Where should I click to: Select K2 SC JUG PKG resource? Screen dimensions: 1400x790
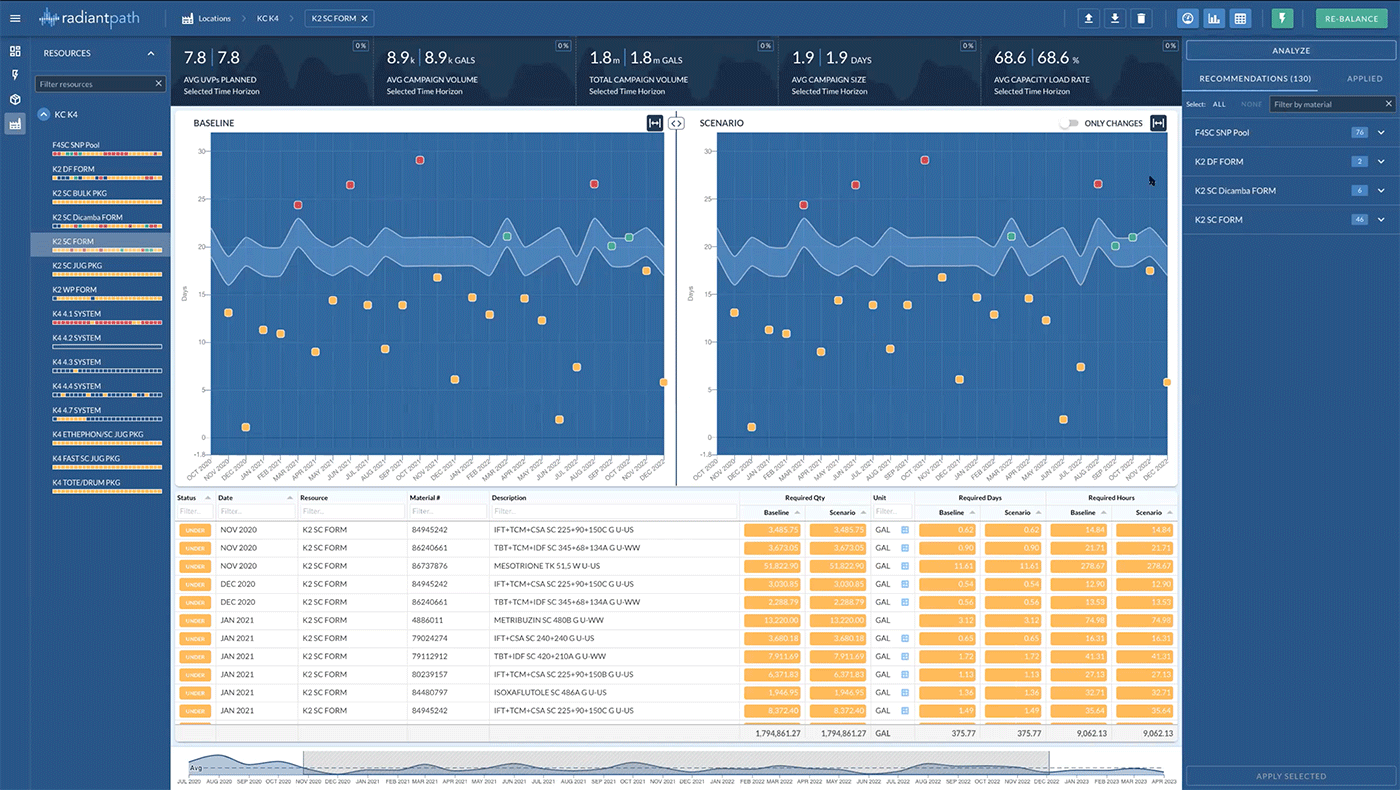pos(77,265)
